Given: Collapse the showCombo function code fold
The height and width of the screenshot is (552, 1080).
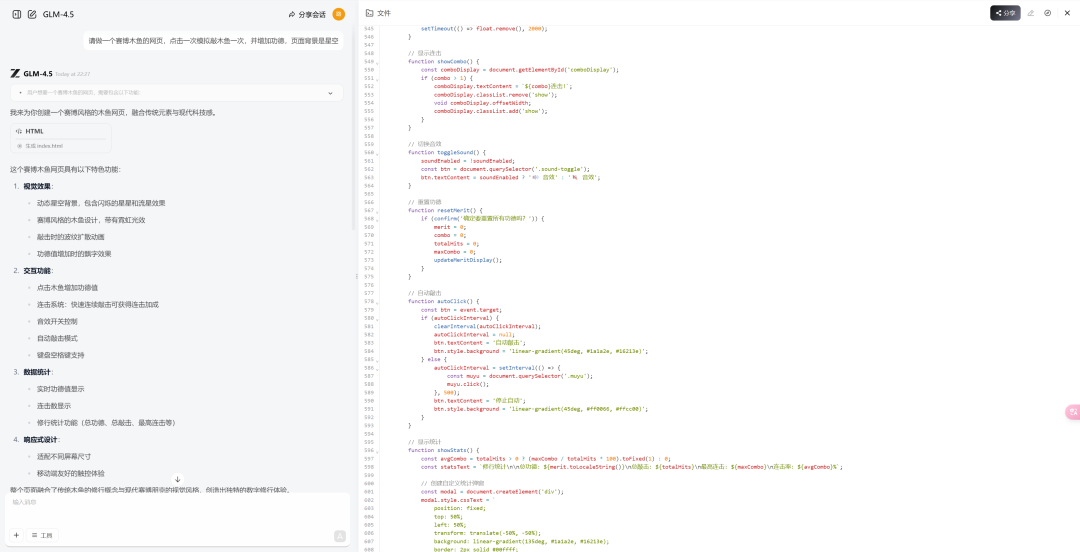Looking at the screenshot, I should [377, 61].
